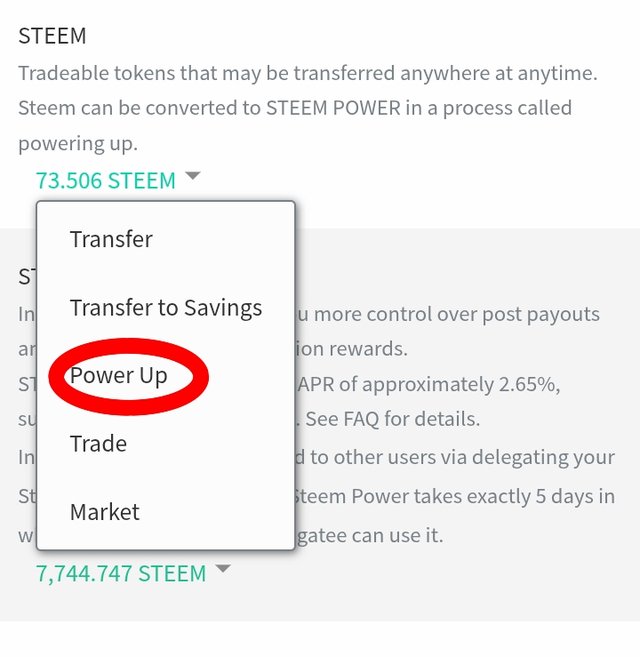Image resolution: width=640 pixels, height=657 pixels.
Task: Click 'Steem Power takes exactly 5 days' text
Action: [453, 495]
